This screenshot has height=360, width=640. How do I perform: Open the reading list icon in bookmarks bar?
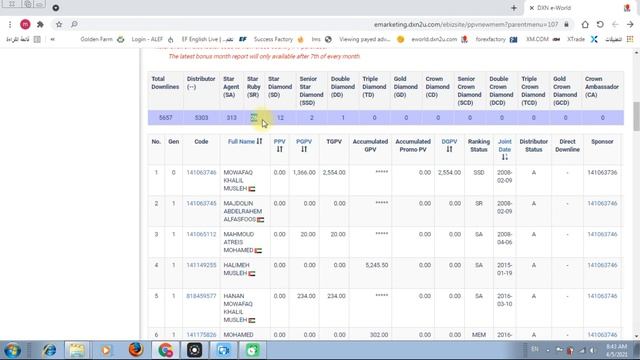coord(37,39)
